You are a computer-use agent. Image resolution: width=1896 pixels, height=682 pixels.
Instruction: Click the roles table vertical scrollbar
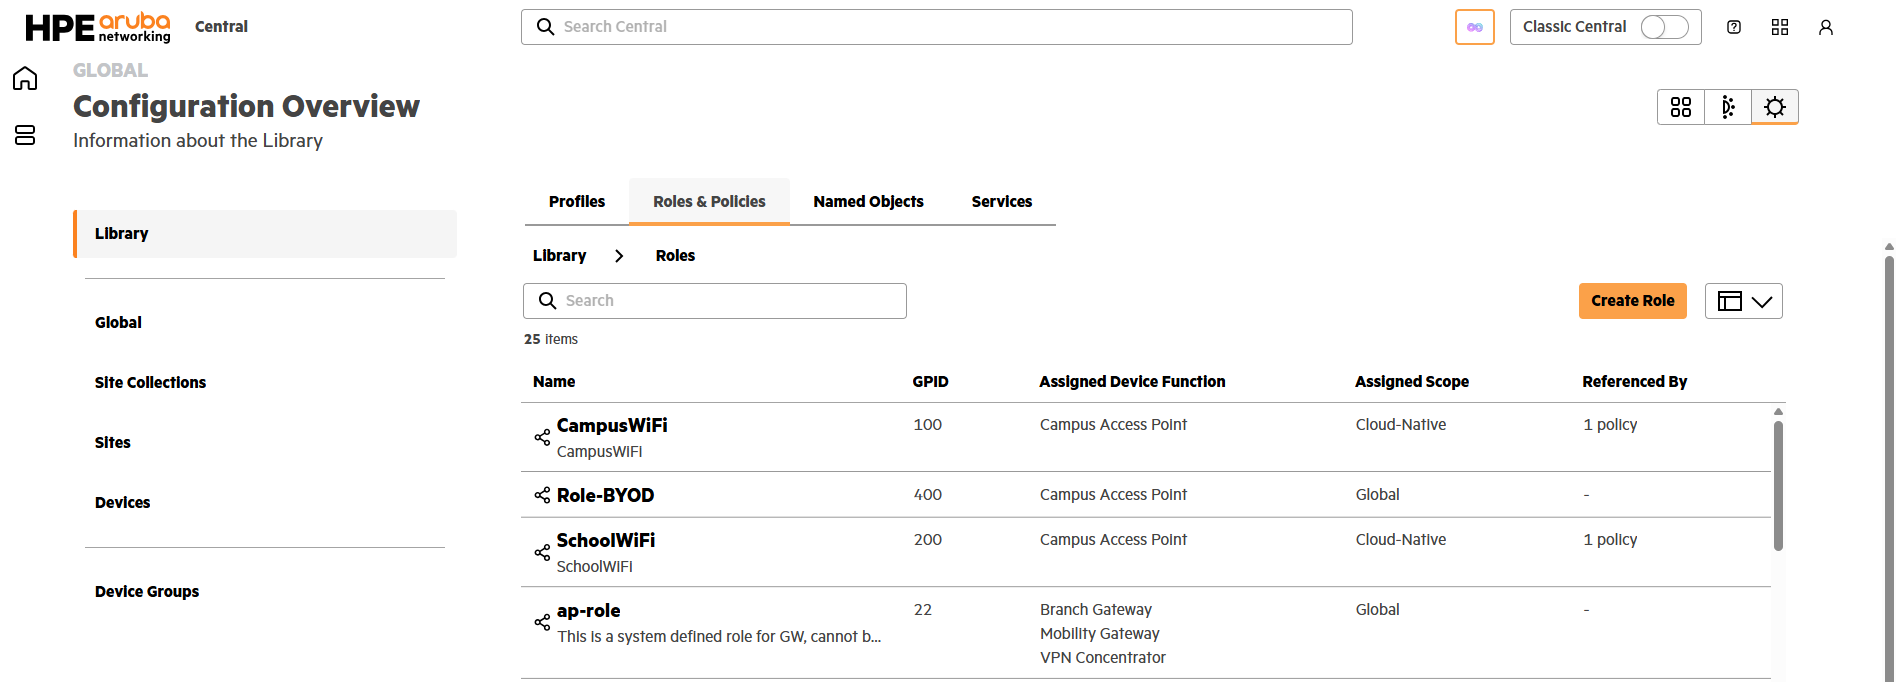tap(1778, 485)
